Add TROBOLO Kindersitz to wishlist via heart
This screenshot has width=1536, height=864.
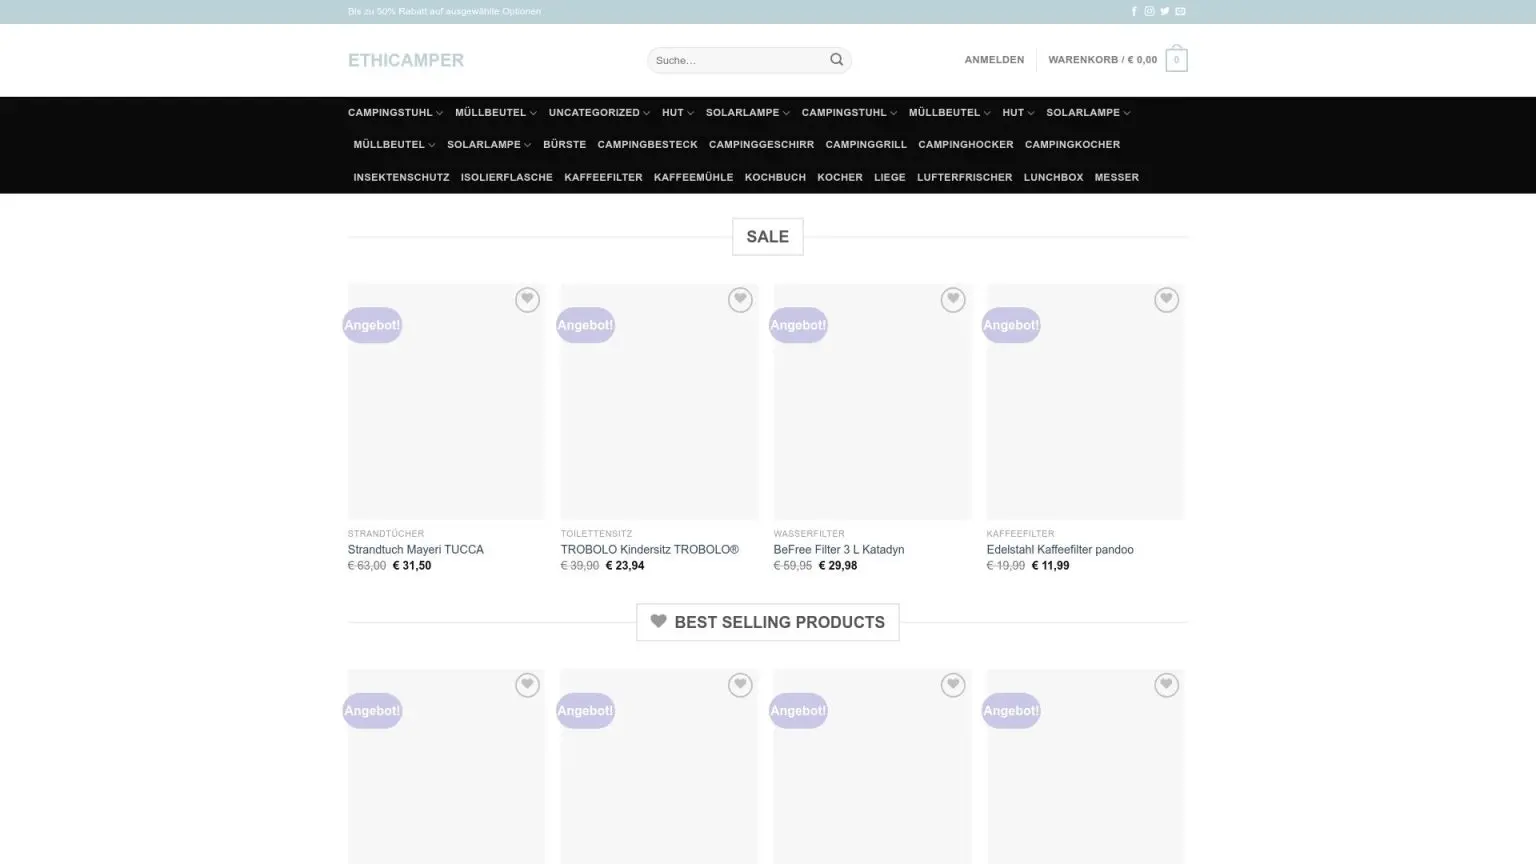point(740,300)
